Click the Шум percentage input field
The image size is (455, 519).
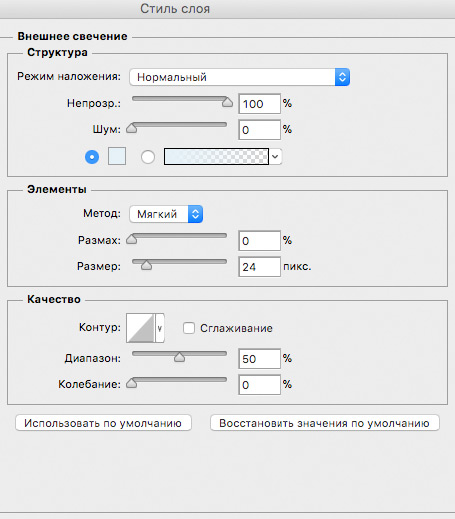[x=260, y=130]
